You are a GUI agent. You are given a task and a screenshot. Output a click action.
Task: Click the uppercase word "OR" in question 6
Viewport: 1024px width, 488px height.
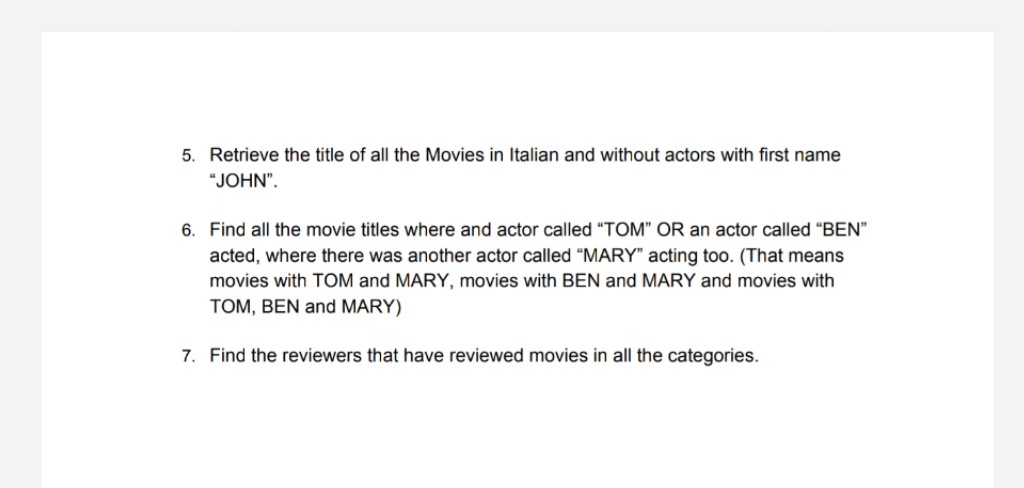pos(669,230)
